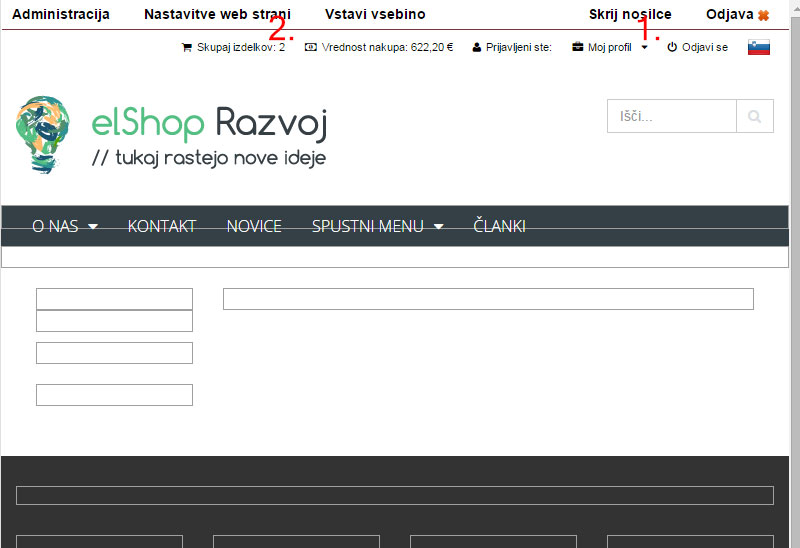Click the briefcase icon by Moj profil
This screenshot has height=548, width=800.
578,47
